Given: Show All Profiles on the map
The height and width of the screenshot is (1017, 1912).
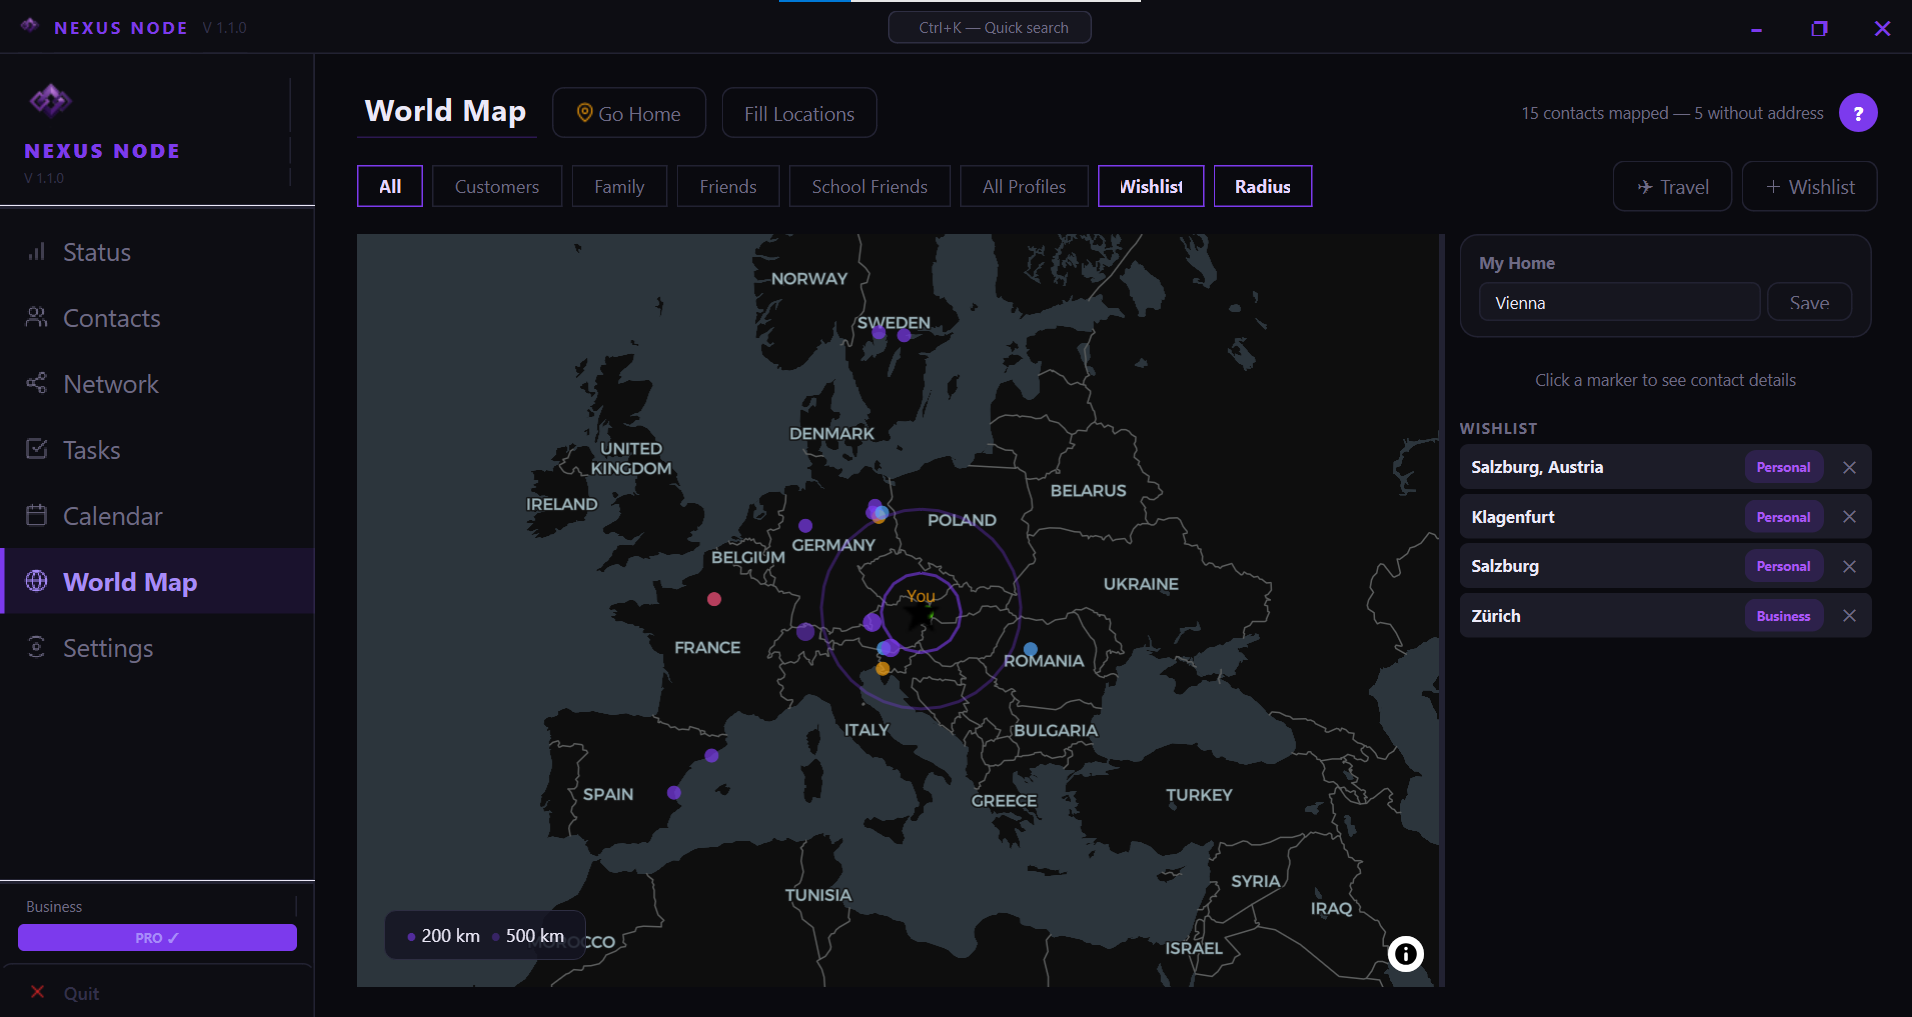Looking at the screenshot, I should pyautogui.click(x=1024, y=186).
